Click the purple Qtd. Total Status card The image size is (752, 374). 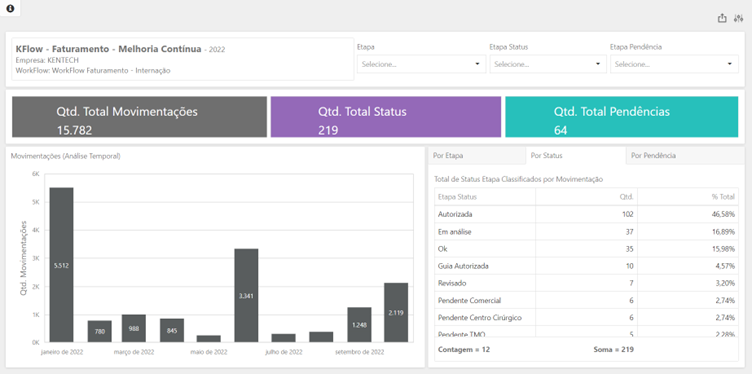pyautogui.click(x=386, y=117)
